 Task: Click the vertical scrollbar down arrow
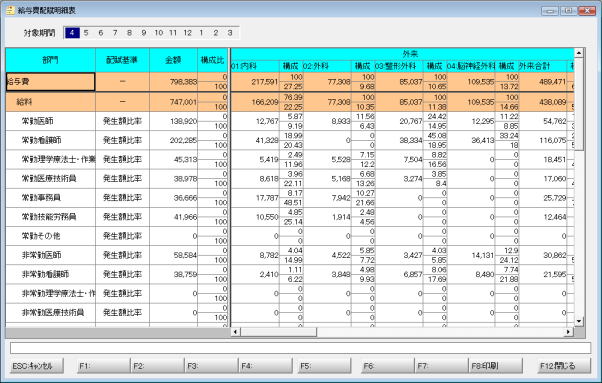point(579,320)
